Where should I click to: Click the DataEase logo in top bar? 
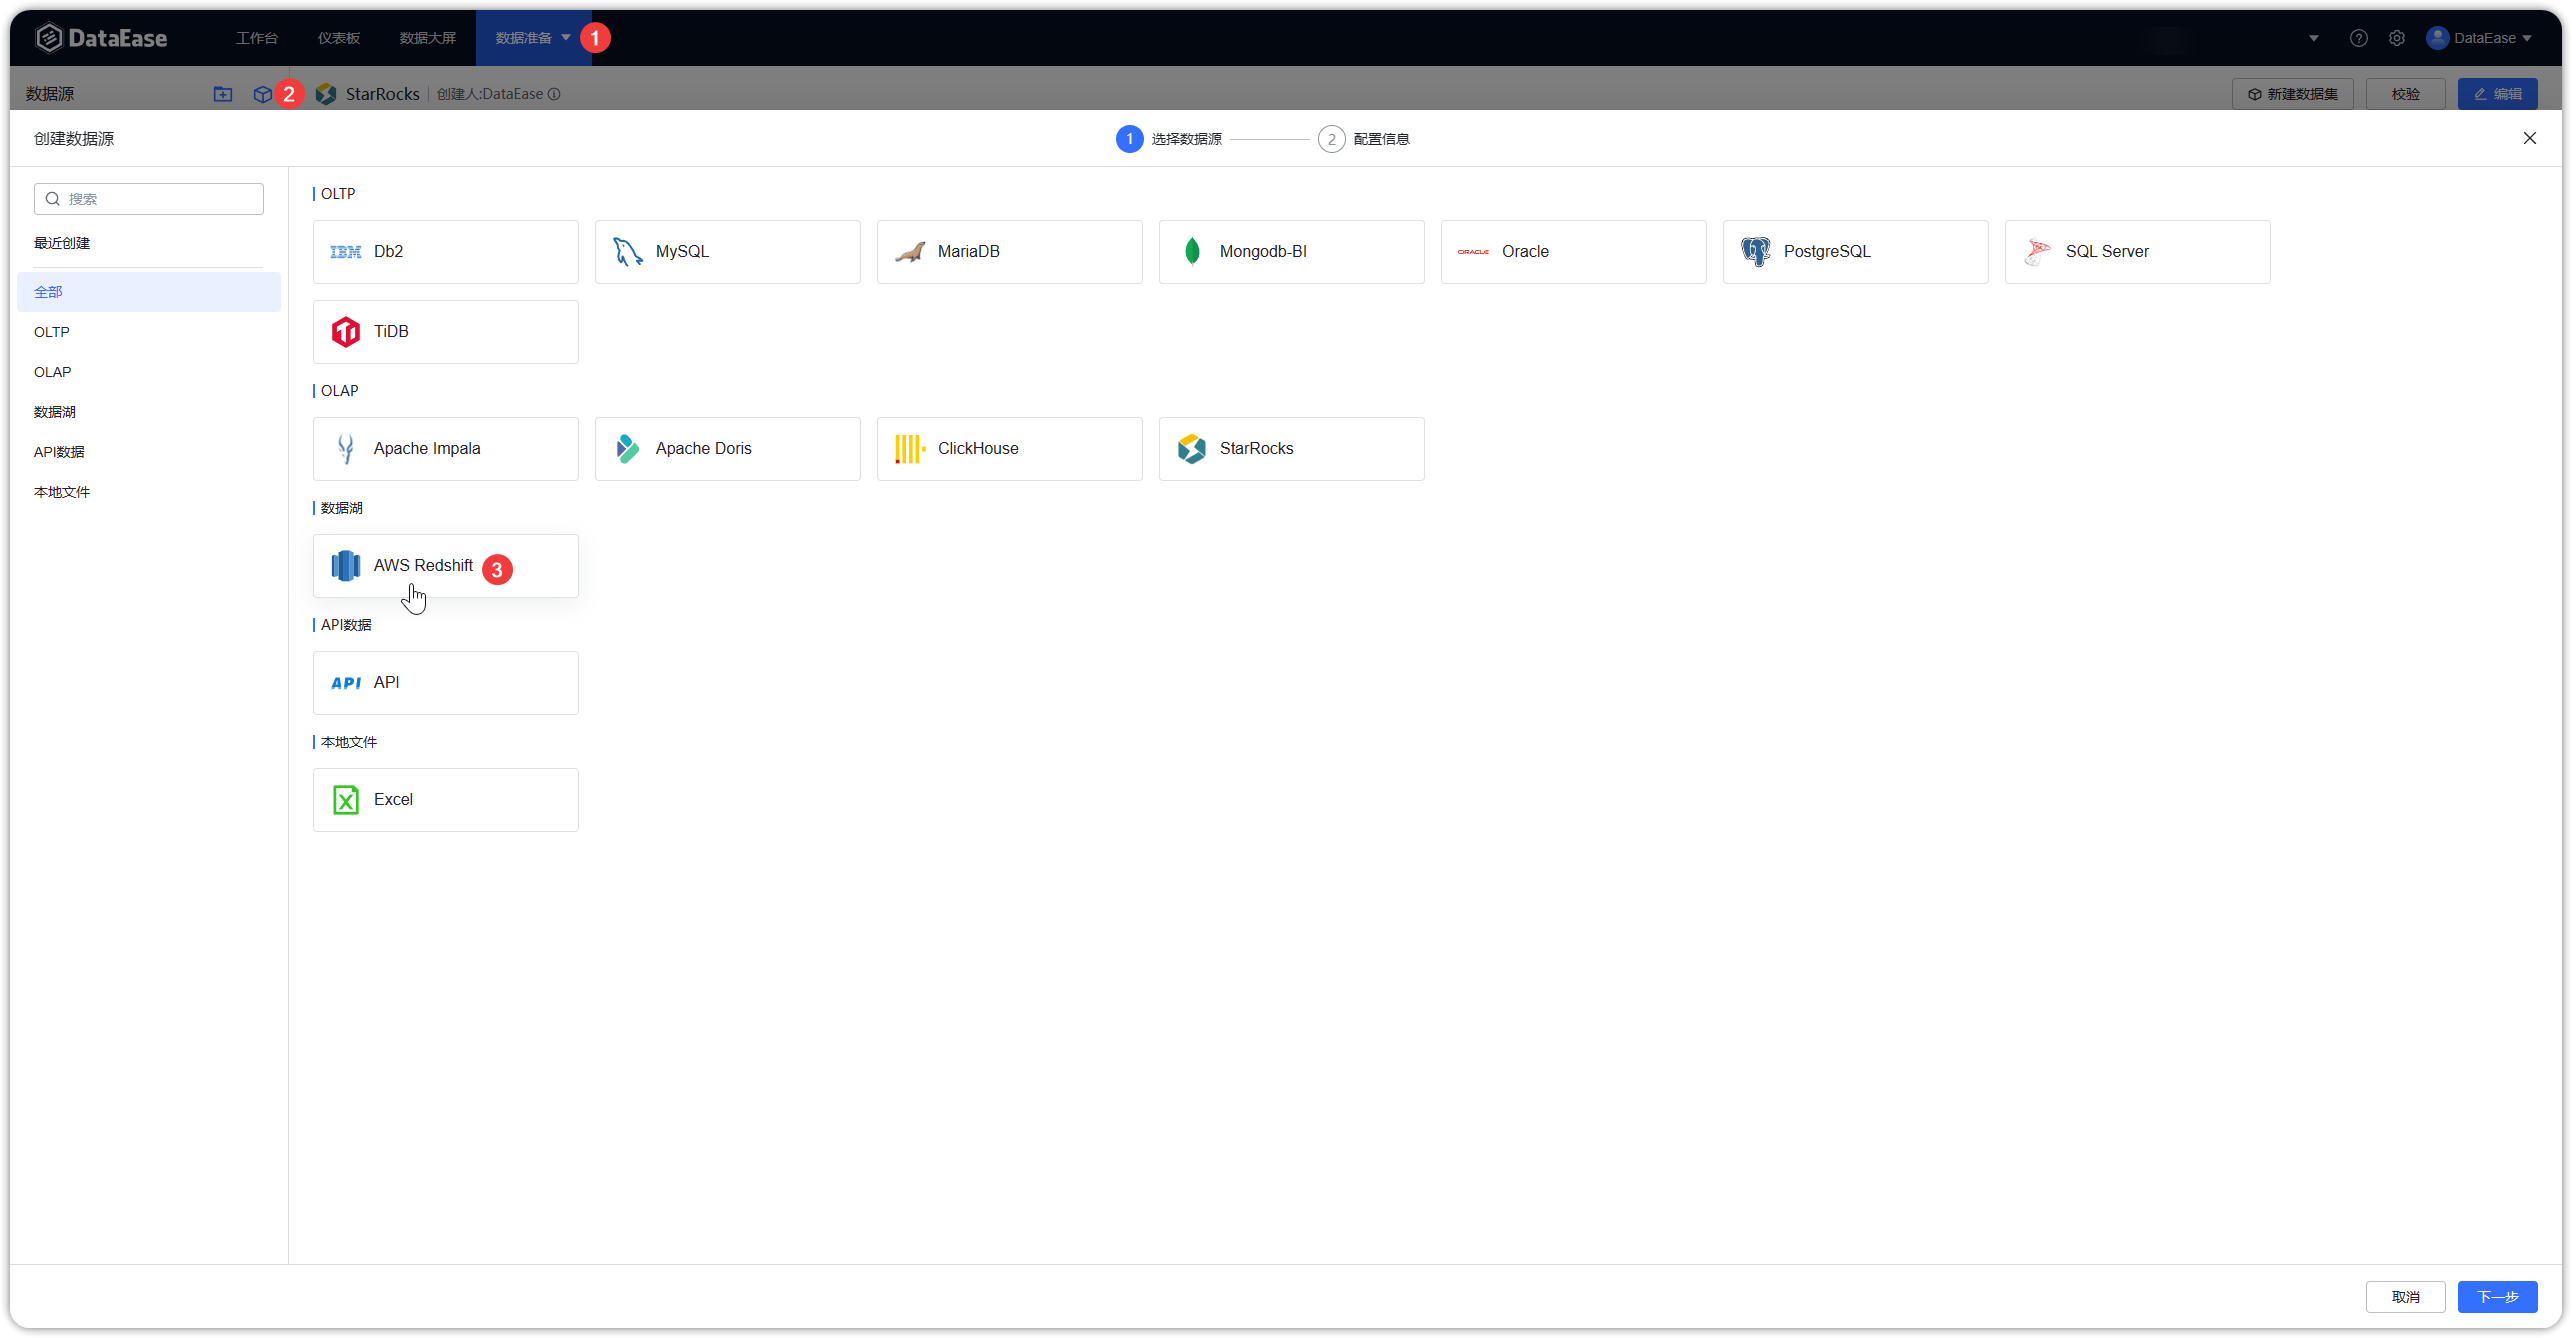tap(101, 37)
